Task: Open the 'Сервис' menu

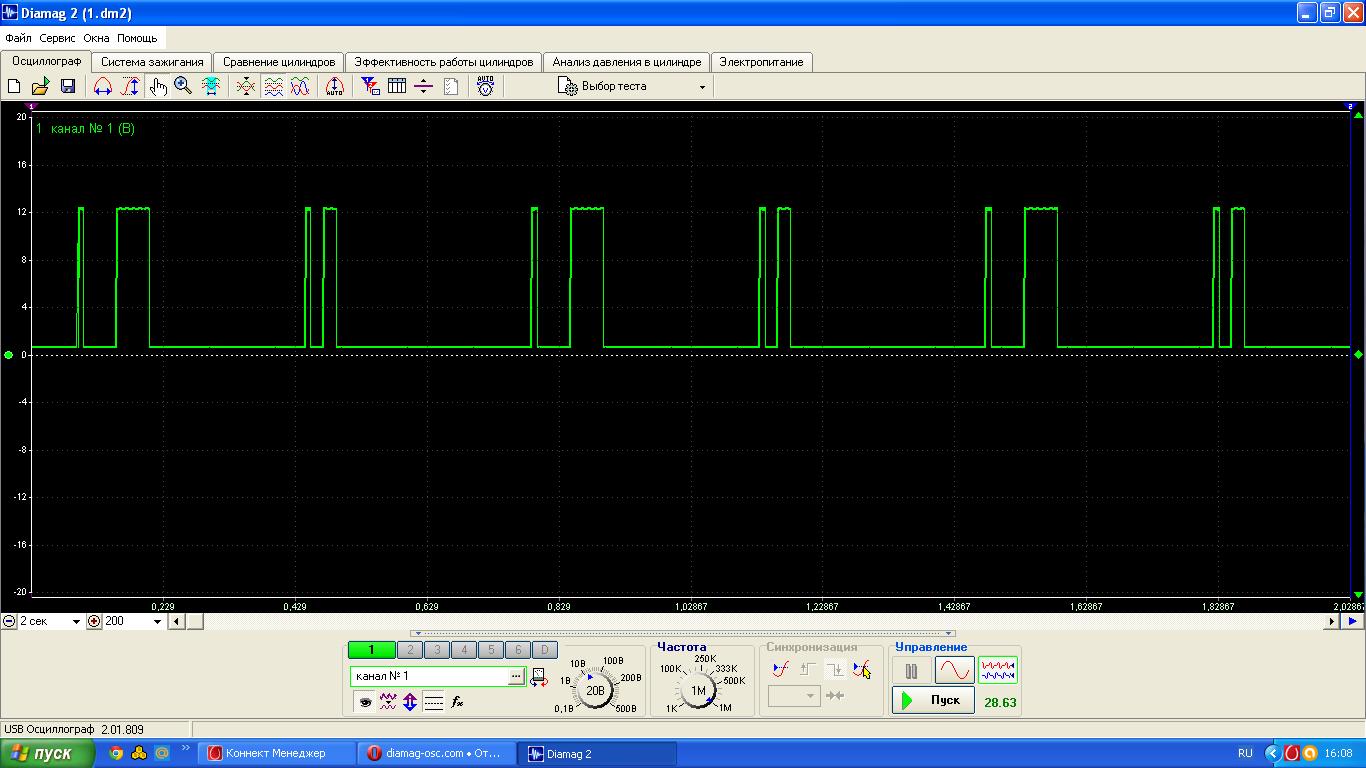Action: [58, 38]
